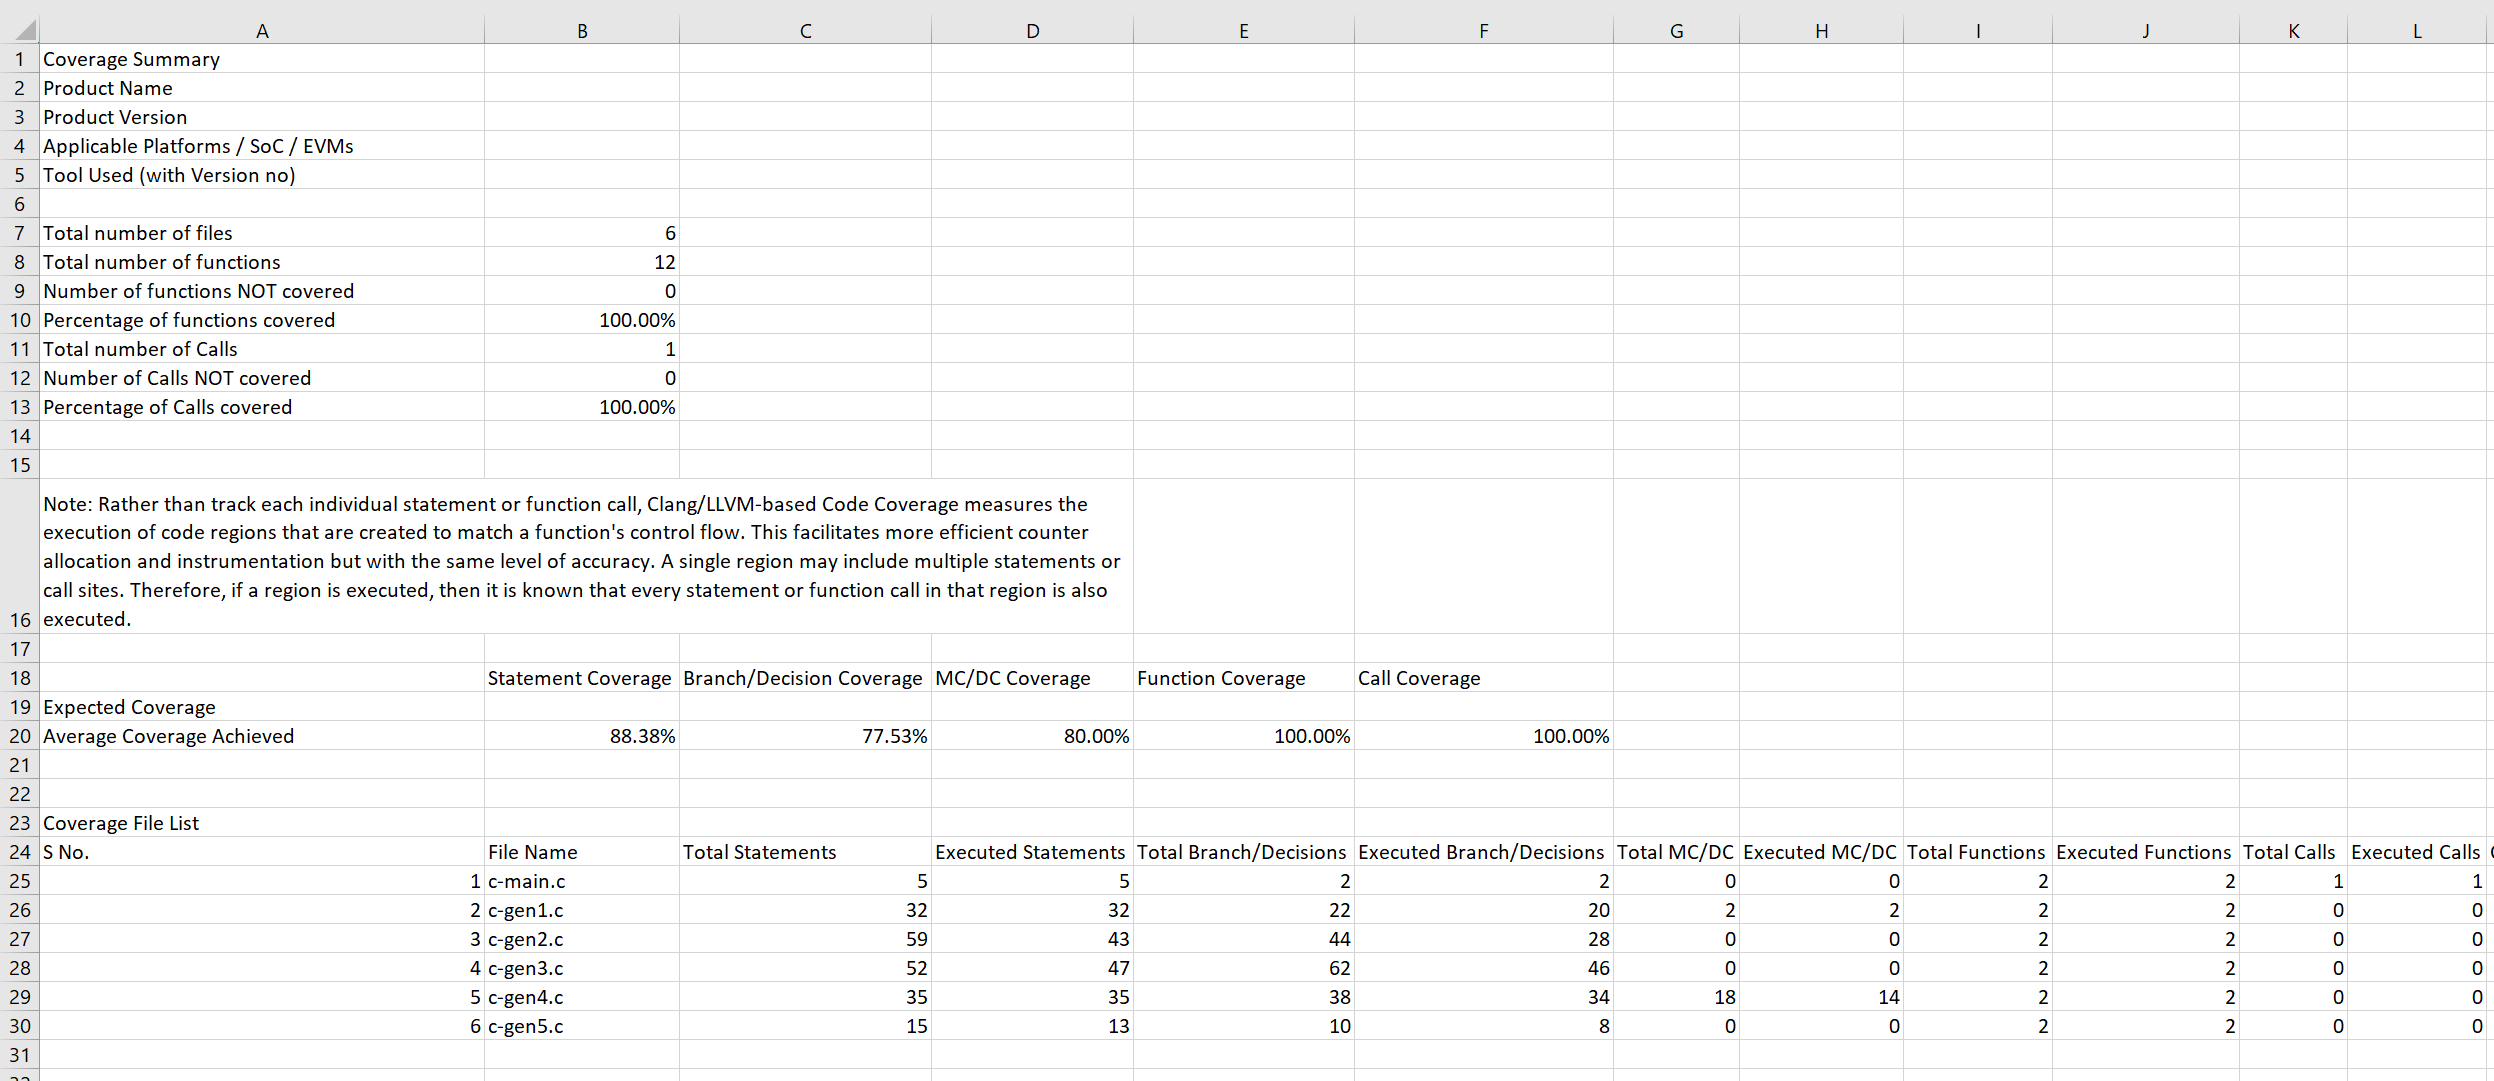Image resolution: width=2494 pixels, height=1081 pixels.
Task: Click the Expected Coverage label cell
Action: [x=129, y=707]
